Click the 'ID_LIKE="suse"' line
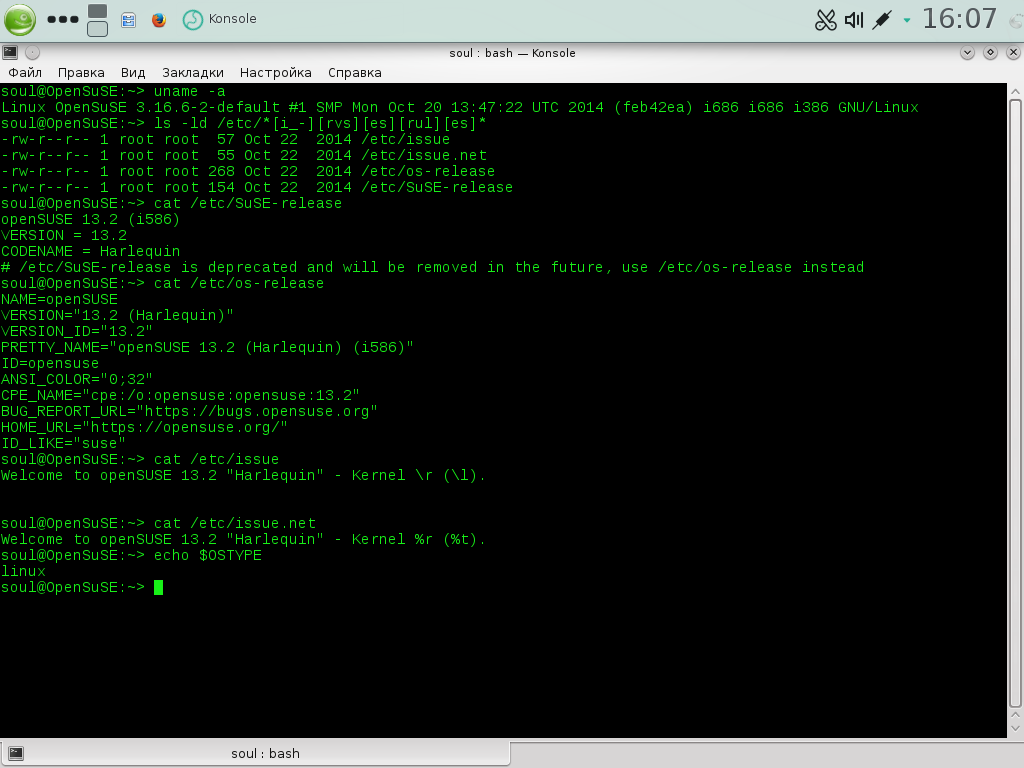 [63, 443]
